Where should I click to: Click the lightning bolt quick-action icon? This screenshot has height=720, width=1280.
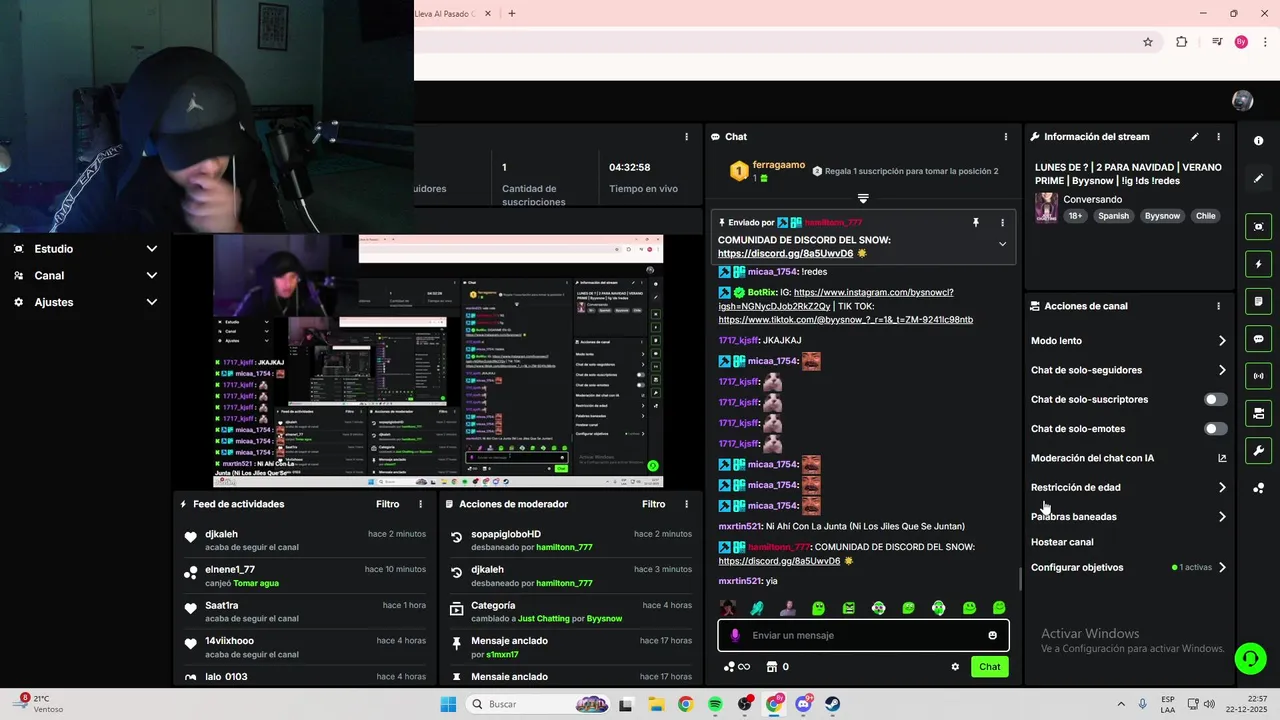pyautogui.click(x=1258, y=264)
